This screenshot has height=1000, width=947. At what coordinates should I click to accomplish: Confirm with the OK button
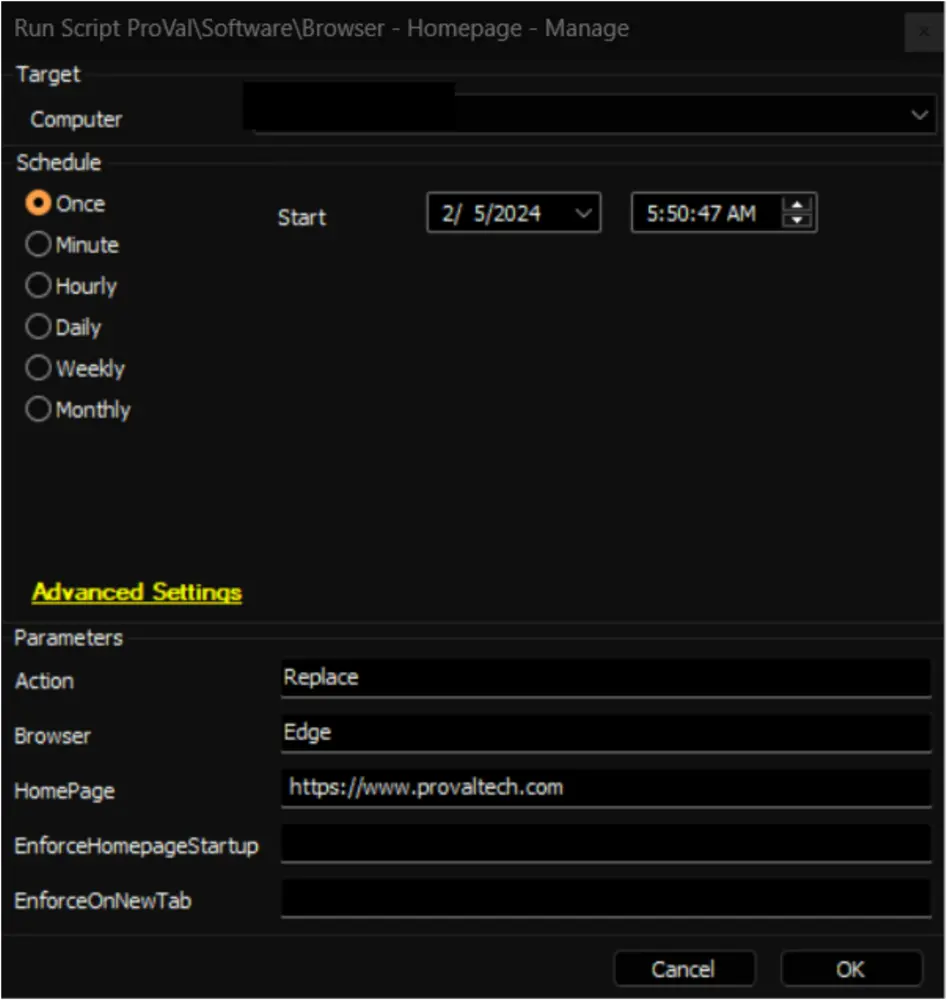coord(851,969)
